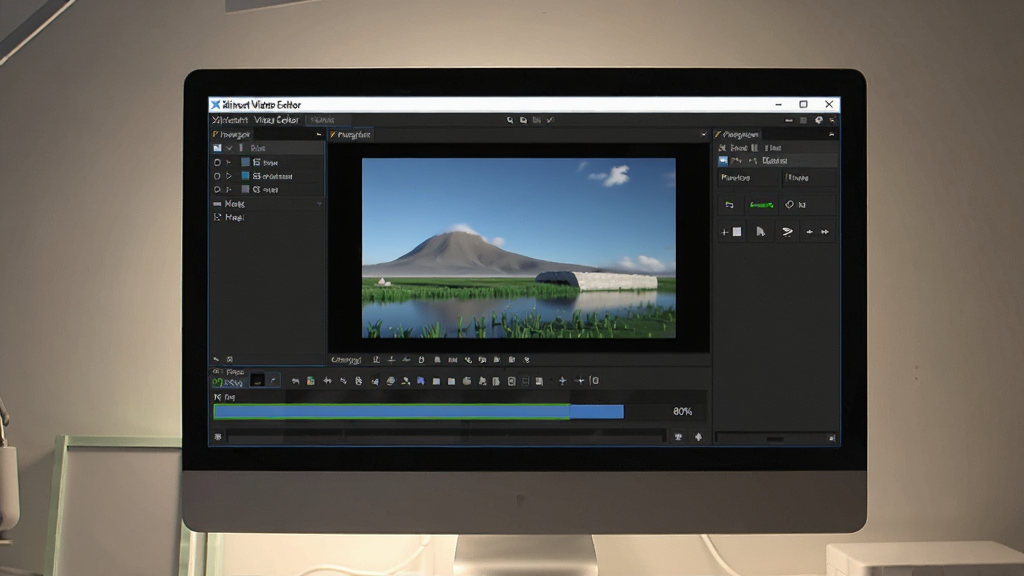Image resolution: width=1024 pixels, height=576 pixels.
Task: Click the striped lines icon in right panel
Action: 788,232
